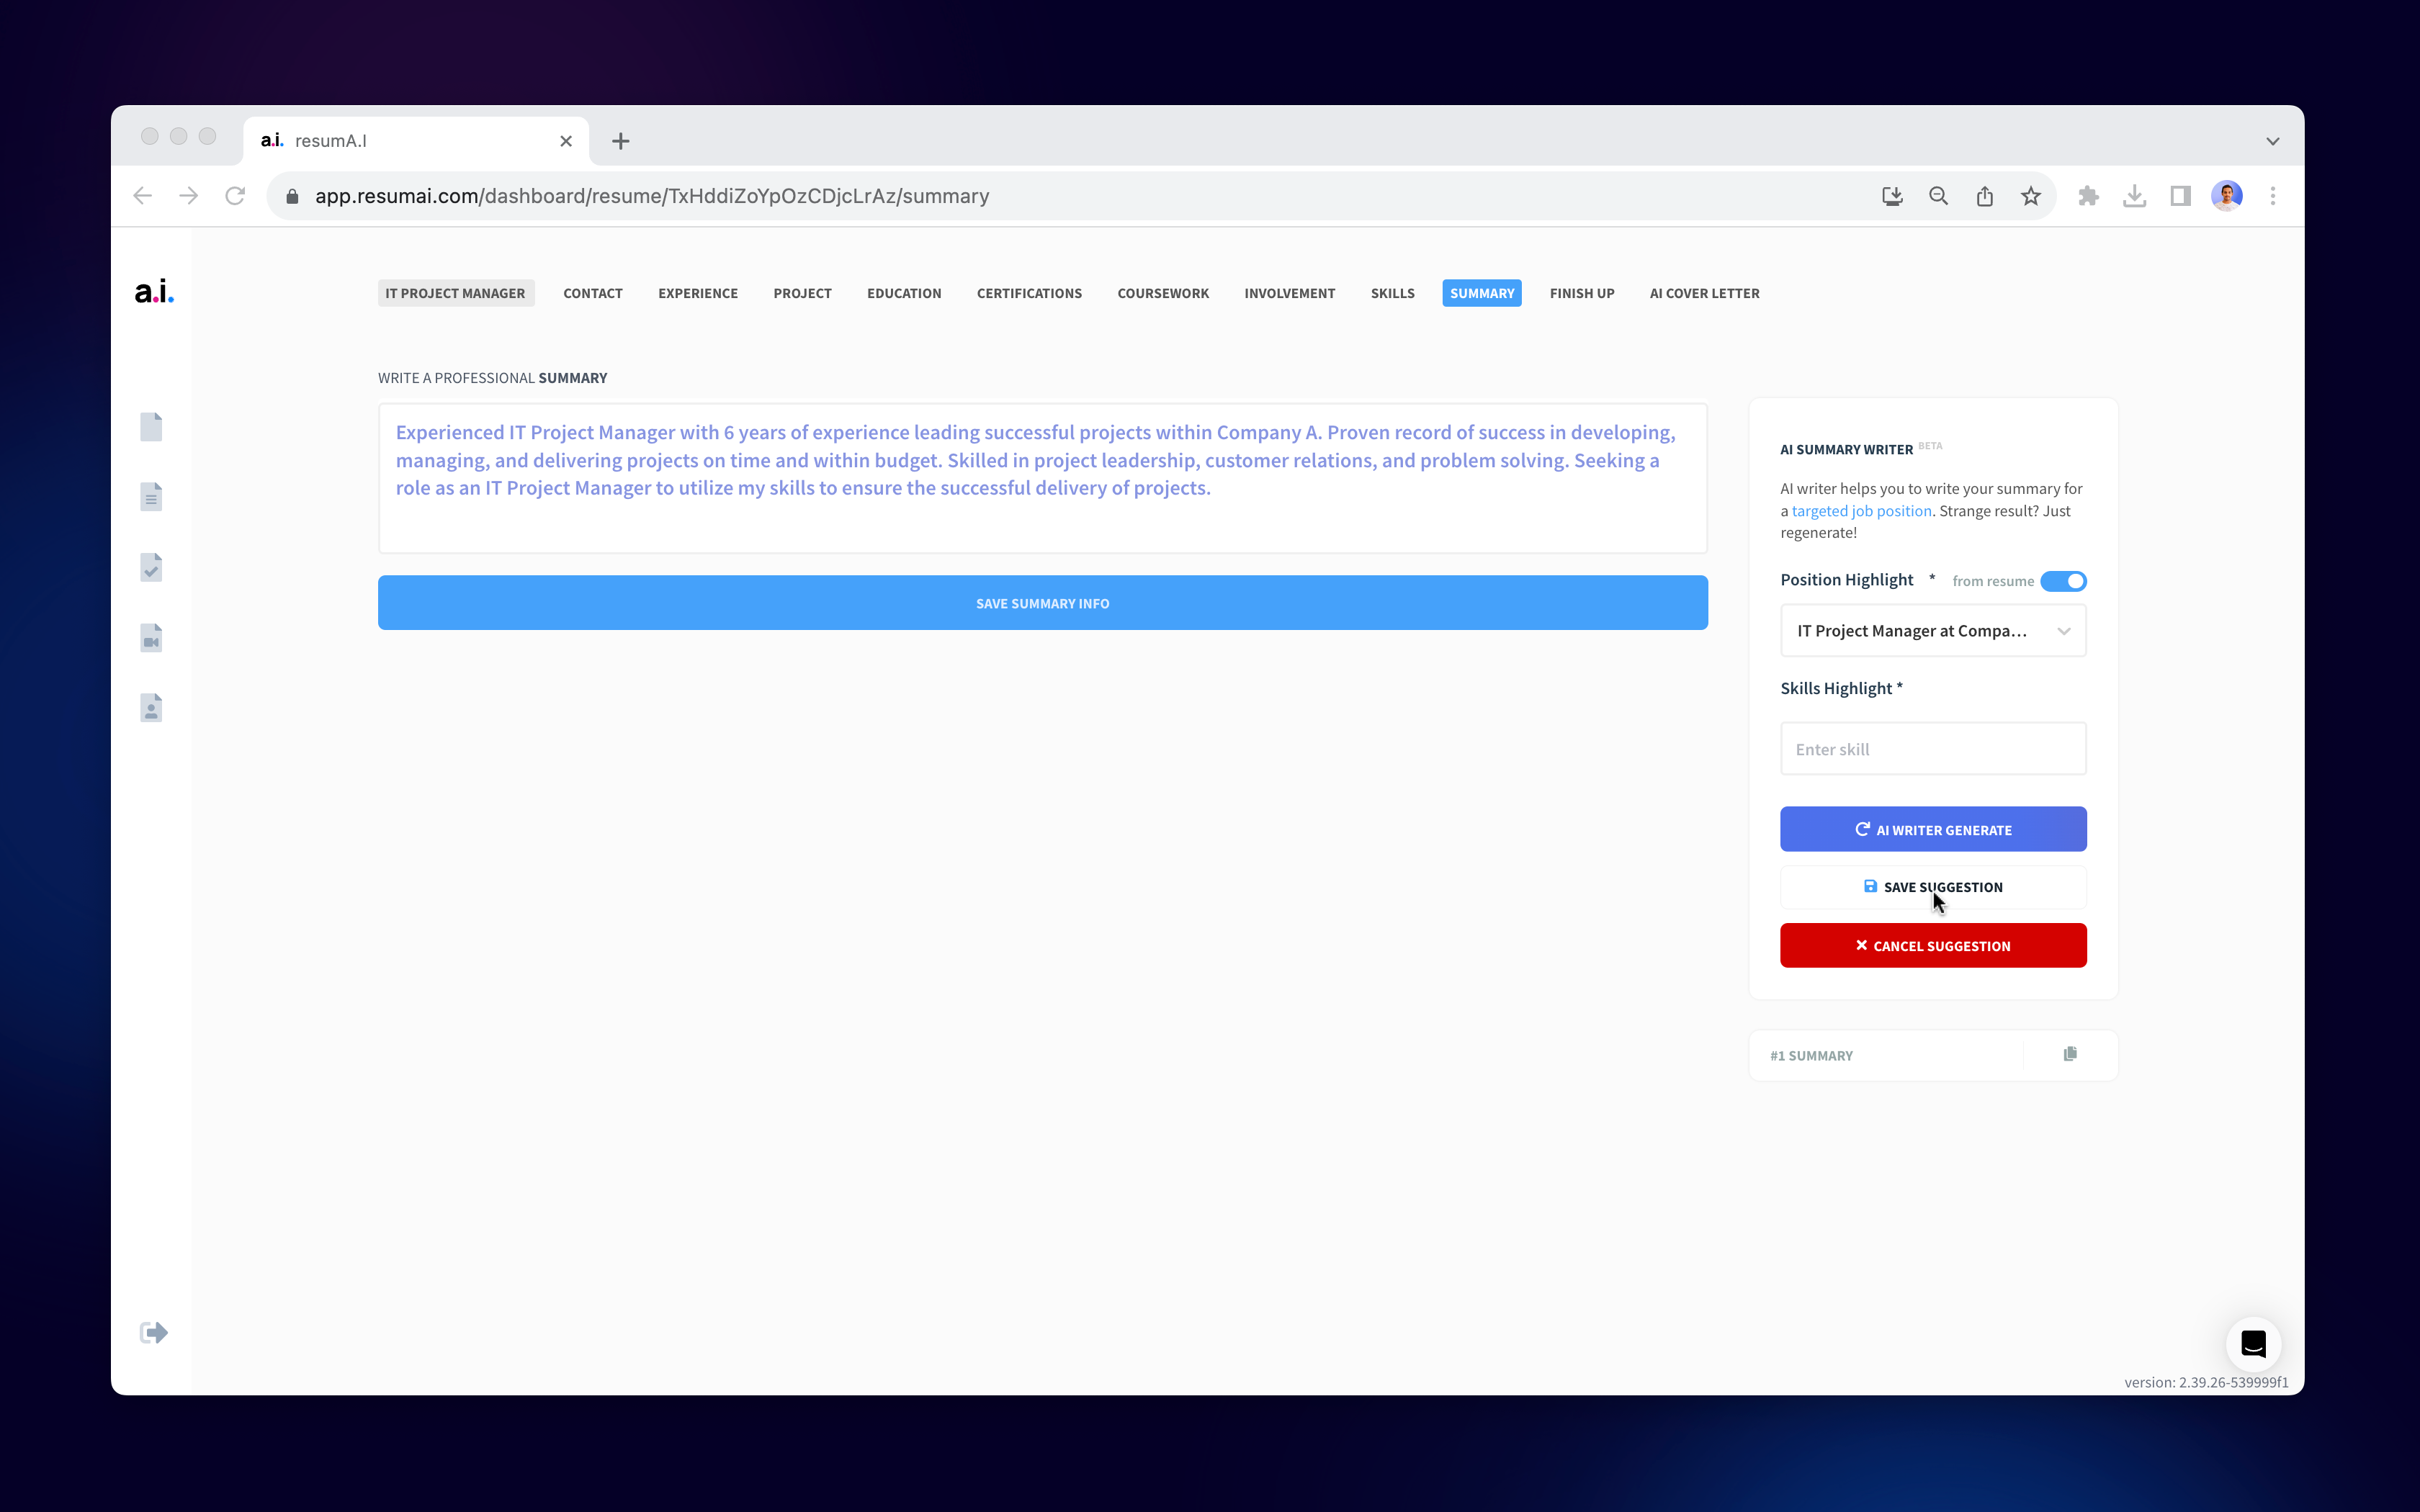Open the text document sidebar icon
This screenshot has width=2420, height=1512.
pos(151,497)
